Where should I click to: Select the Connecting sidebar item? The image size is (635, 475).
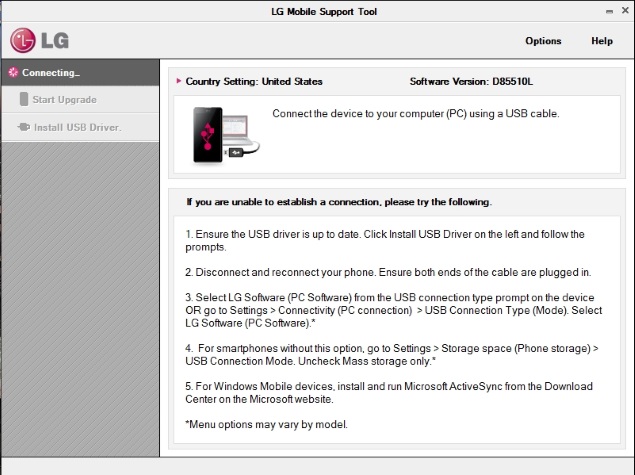pos(80,72)
